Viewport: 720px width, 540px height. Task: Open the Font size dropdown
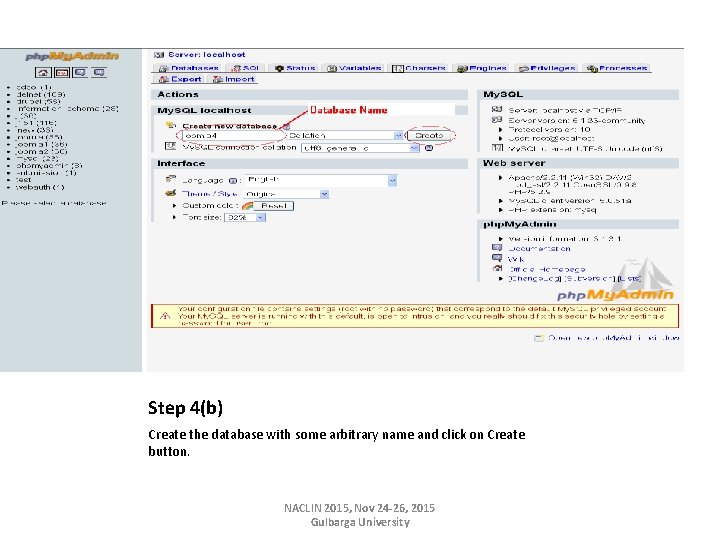point(245,217)
